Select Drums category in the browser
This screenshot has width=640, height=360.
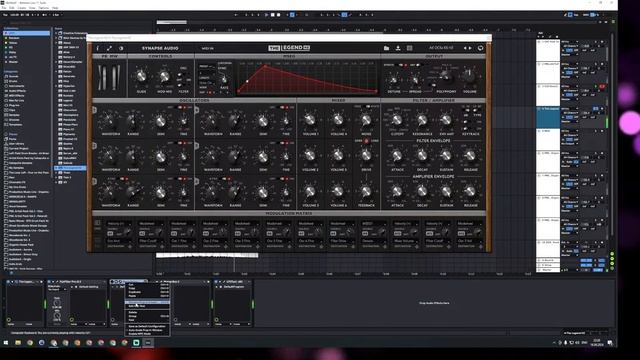pyautogui.click(x=13, y=81)
